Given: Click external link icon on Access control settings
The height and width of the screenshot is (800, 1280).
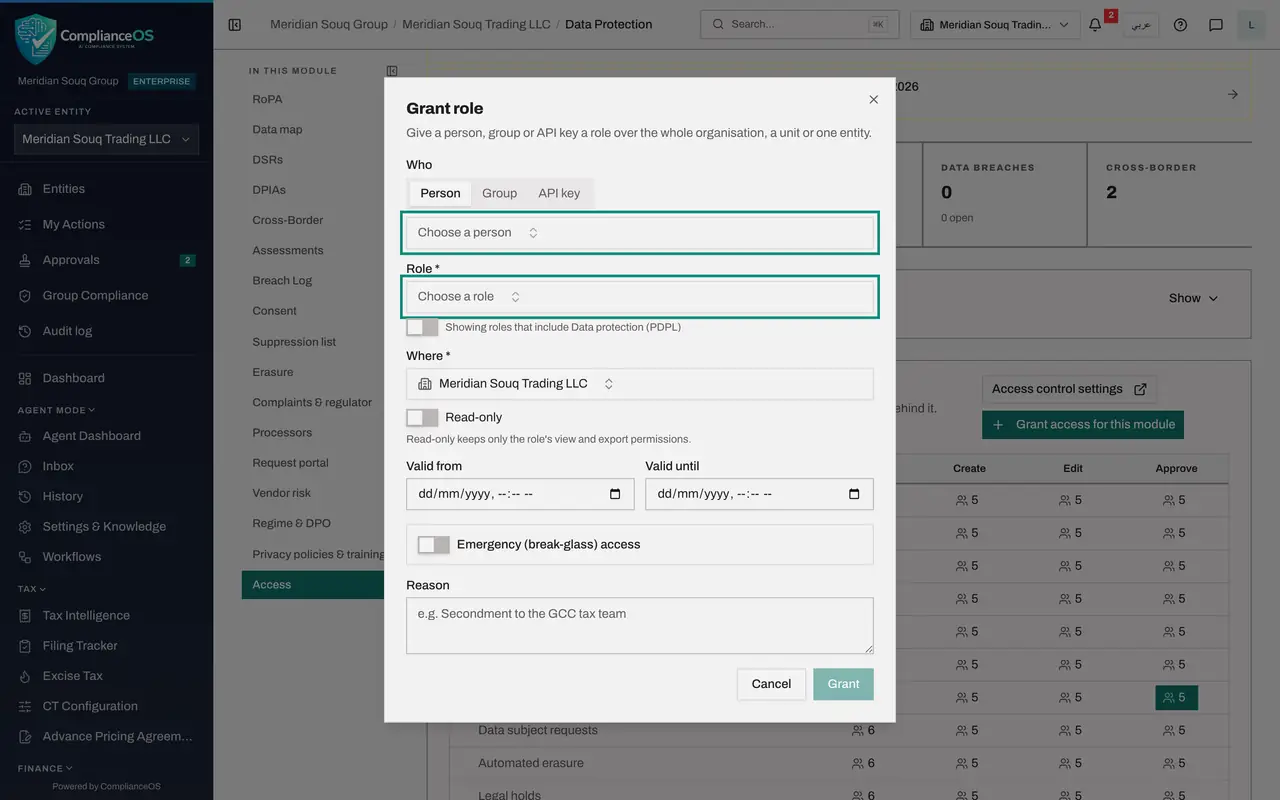Looking at the screenshot, I should point(1141,389).
